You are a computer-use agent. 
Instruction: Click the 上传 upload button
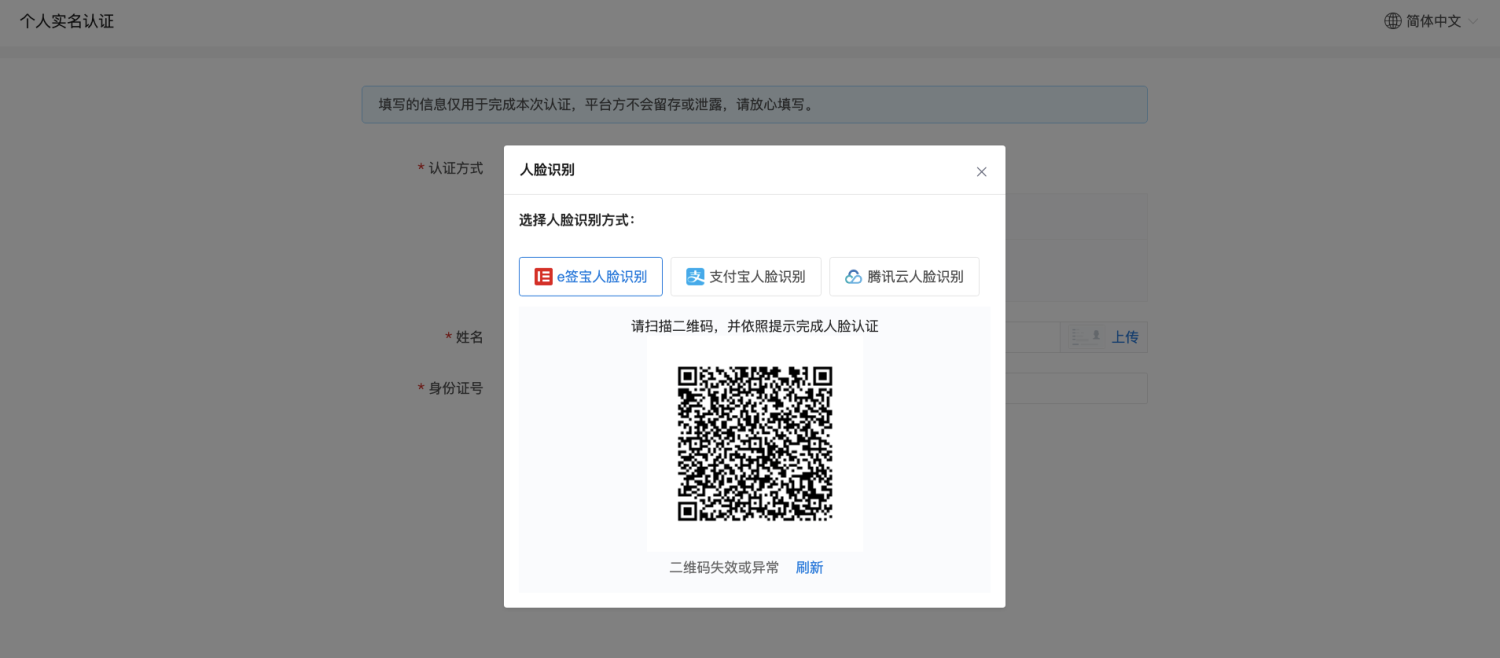point(1125,337)
